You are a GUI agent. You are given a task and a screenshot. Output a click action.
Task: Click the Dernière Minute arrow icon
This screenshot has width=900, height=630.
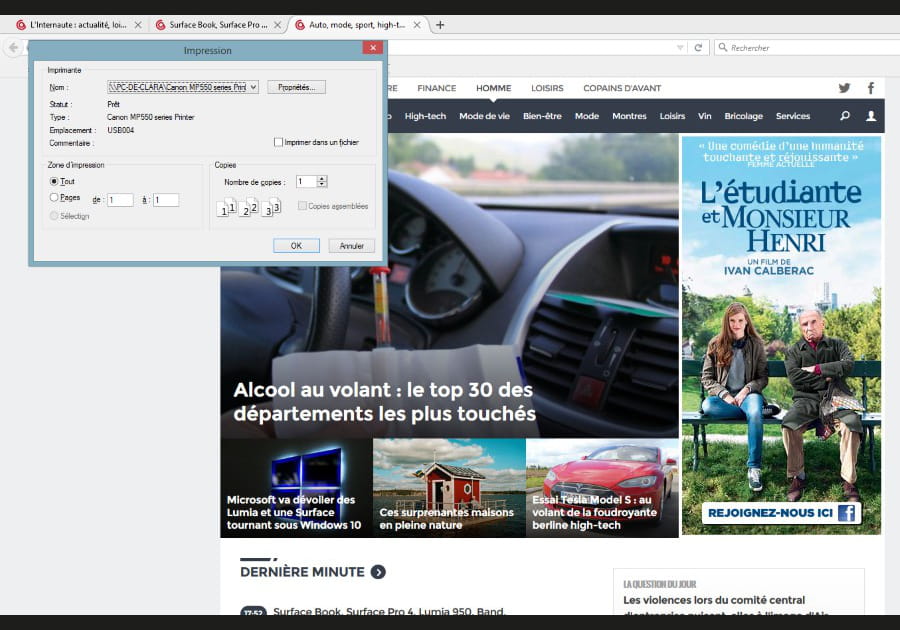click(378, 572)
